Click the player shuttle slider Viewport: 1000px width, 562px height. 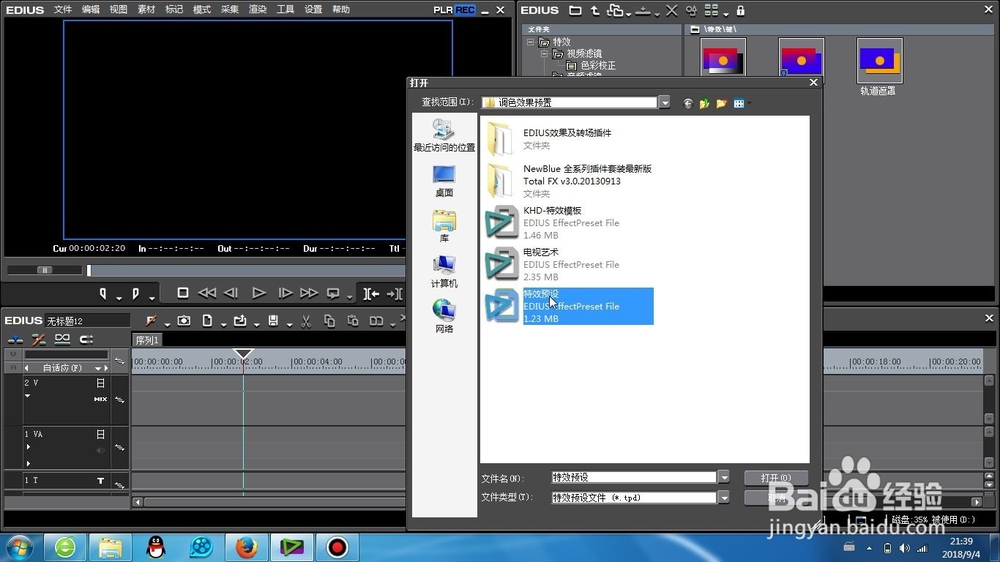pyautogui.click(x=45, y=270)
